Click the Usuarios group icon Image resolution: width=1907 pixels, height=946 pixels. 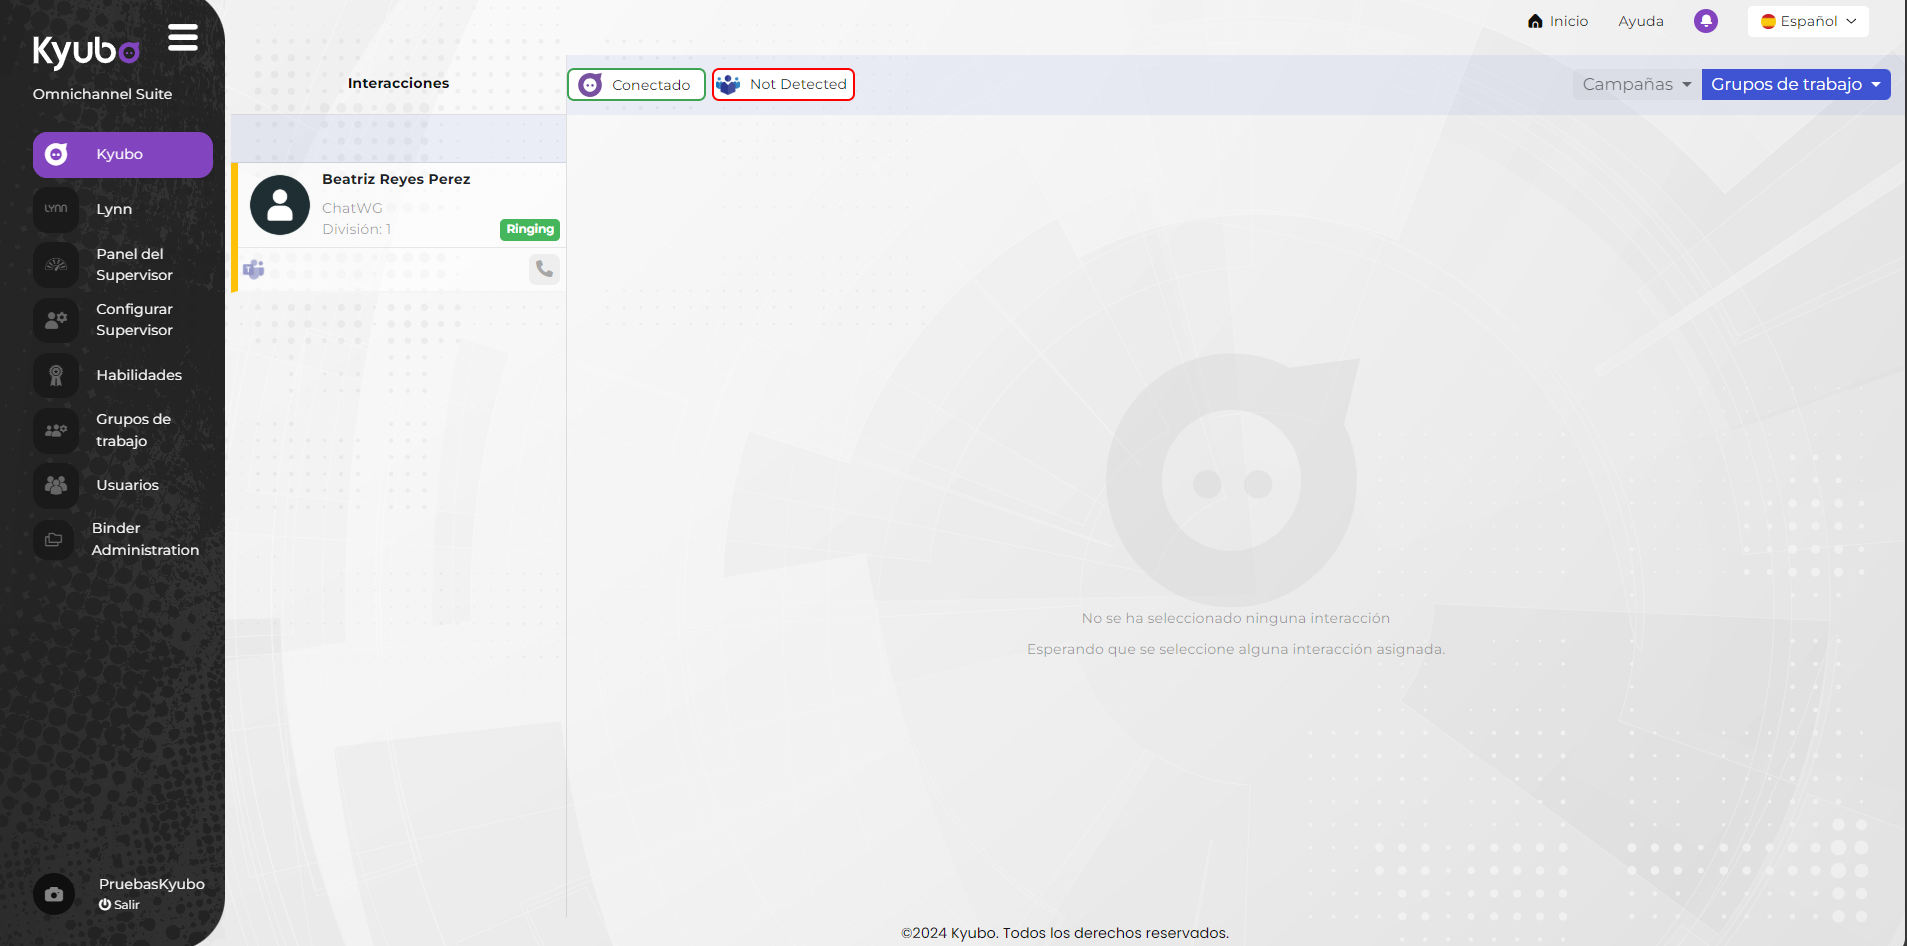click(56, 485)
